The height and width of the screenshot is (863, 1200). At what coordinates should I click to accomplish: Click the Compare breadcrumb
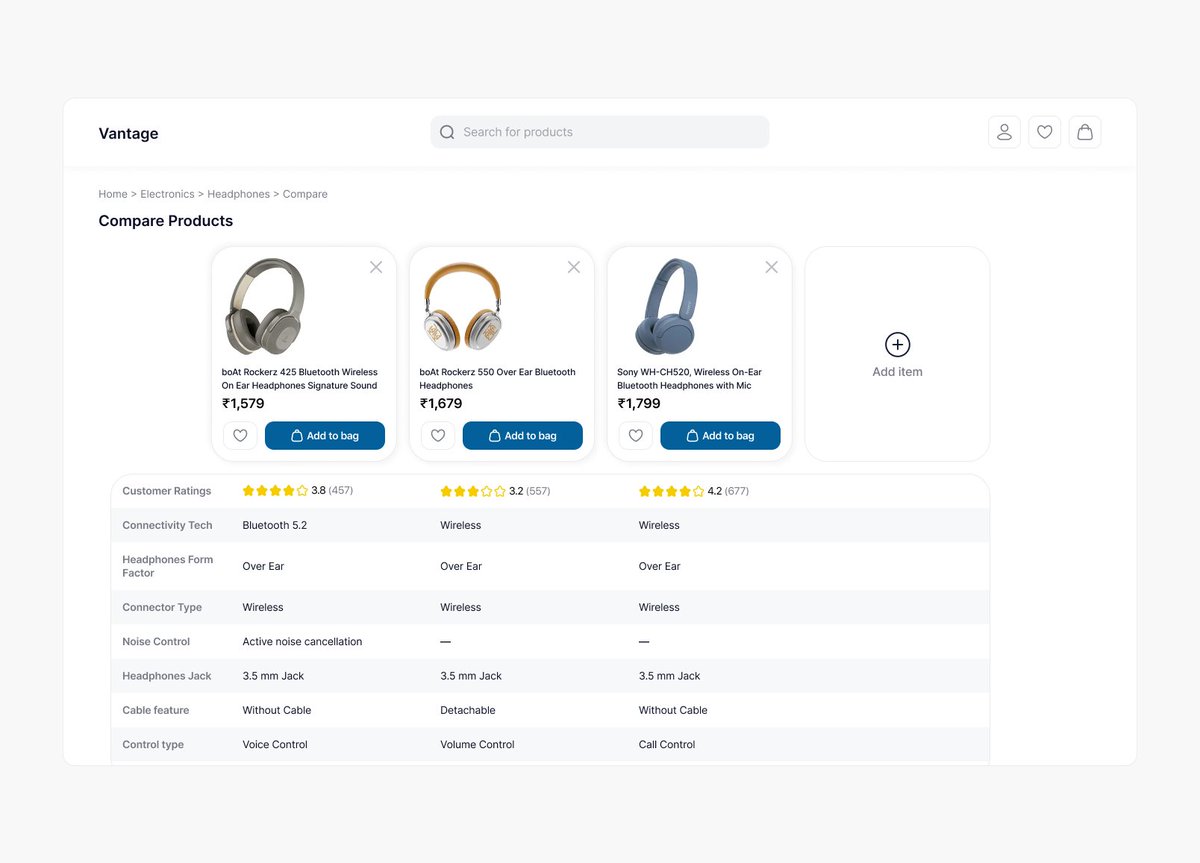click(305, 194)
